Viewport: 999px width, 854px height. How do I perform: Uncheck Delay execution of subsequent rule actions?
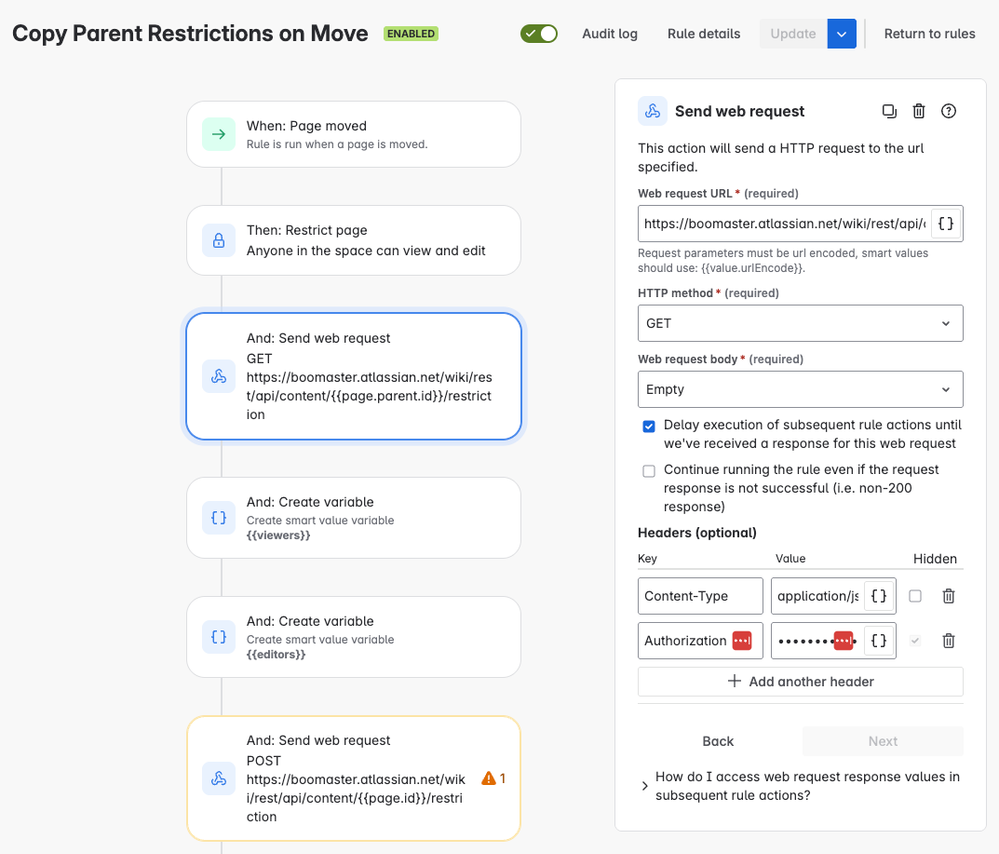click(649, 426)
